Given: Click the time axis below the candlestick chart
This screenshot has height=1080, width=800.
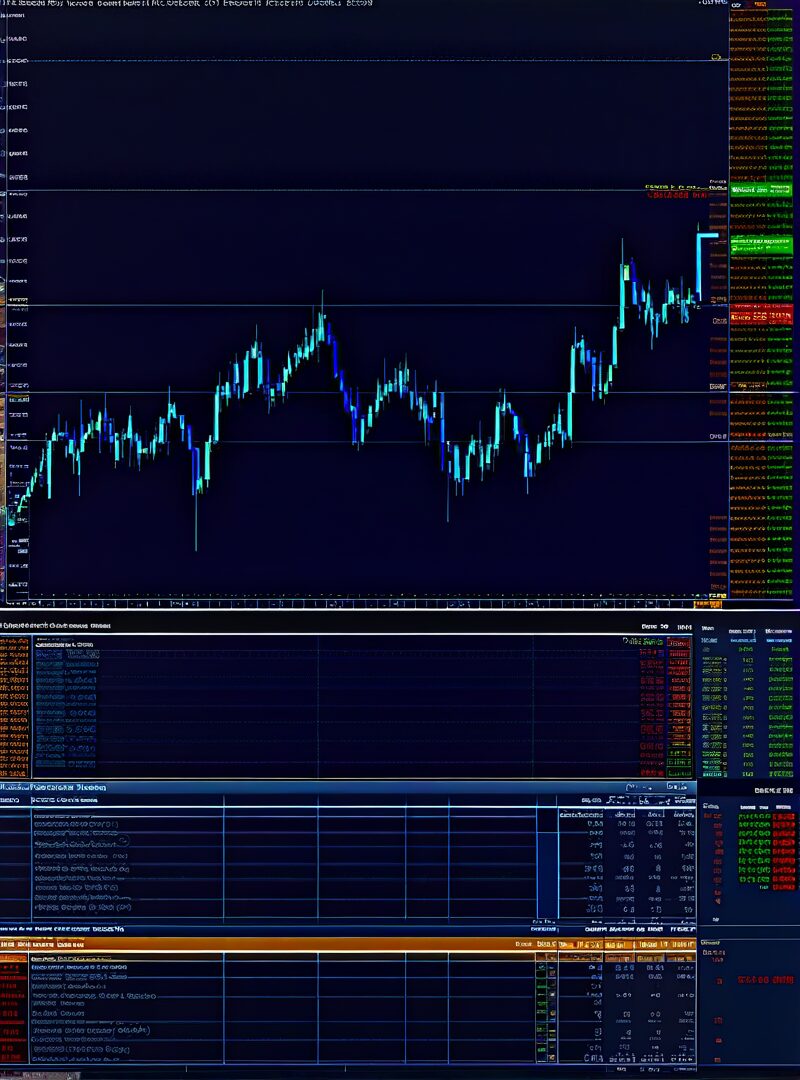Looking at the screenshot, I should tap(360, 604).
